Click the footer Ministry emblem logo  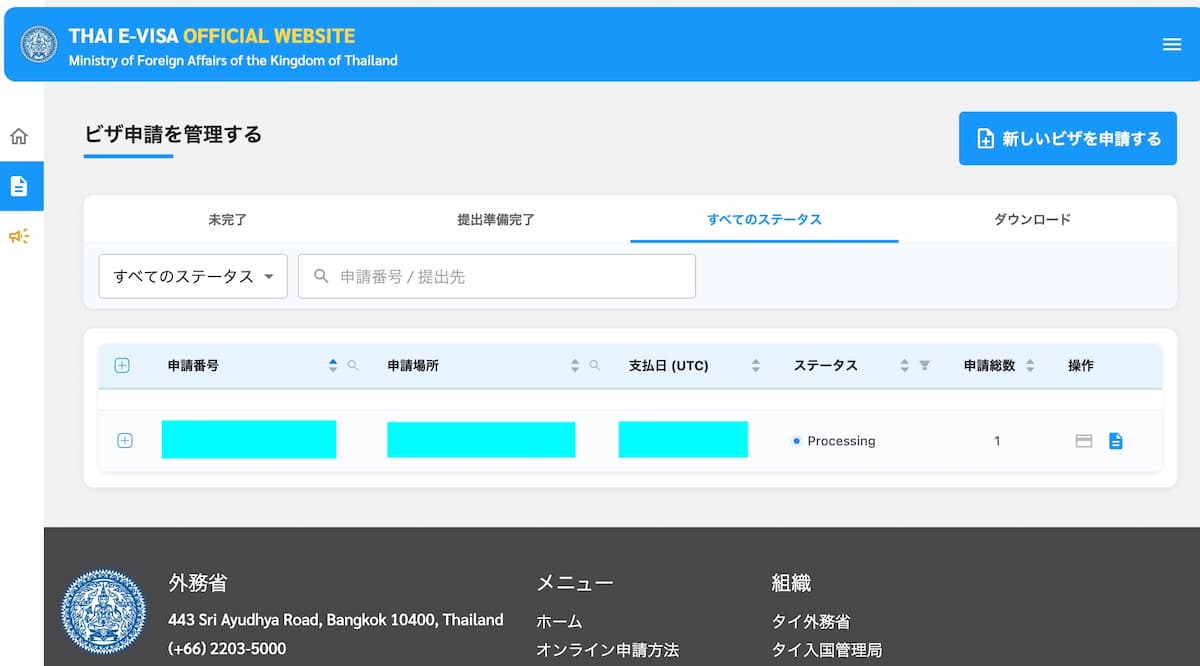[103, 611]
